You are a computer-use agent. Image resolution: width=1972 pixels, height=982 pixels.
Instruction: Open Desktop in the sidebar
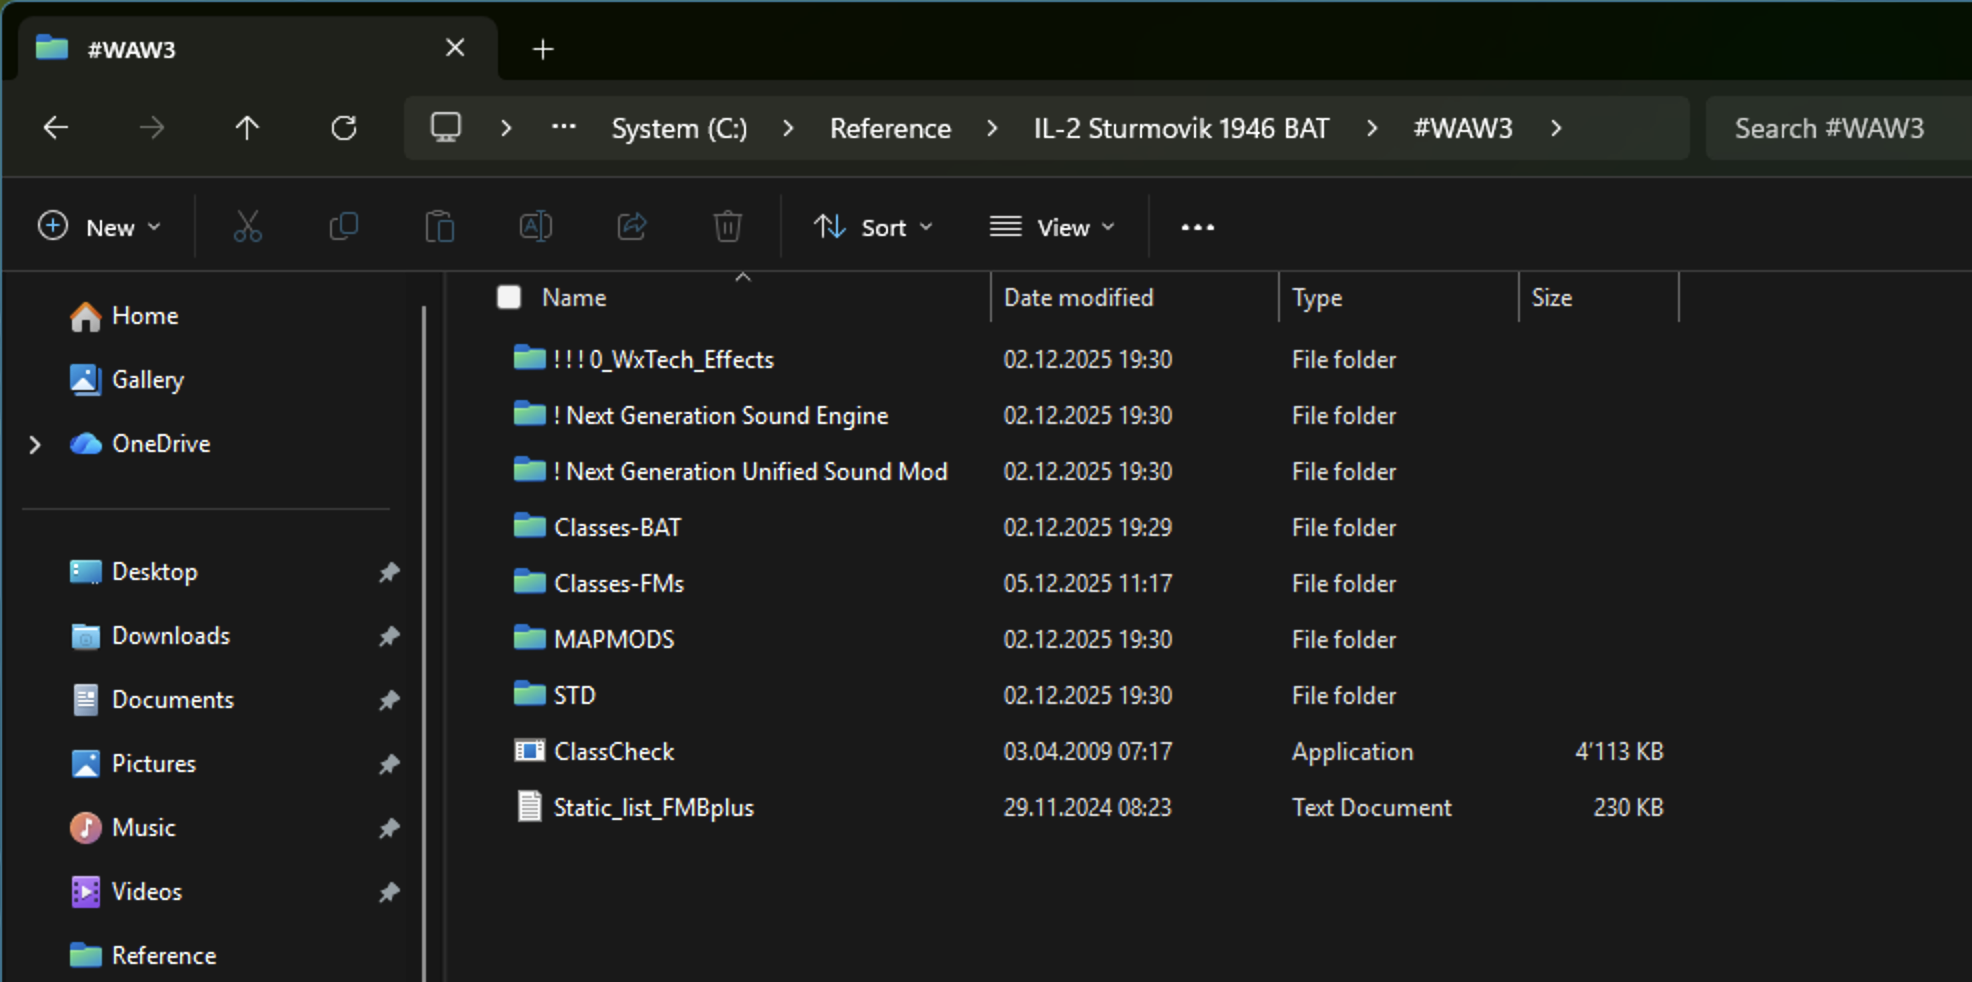(x=134, y=572)
